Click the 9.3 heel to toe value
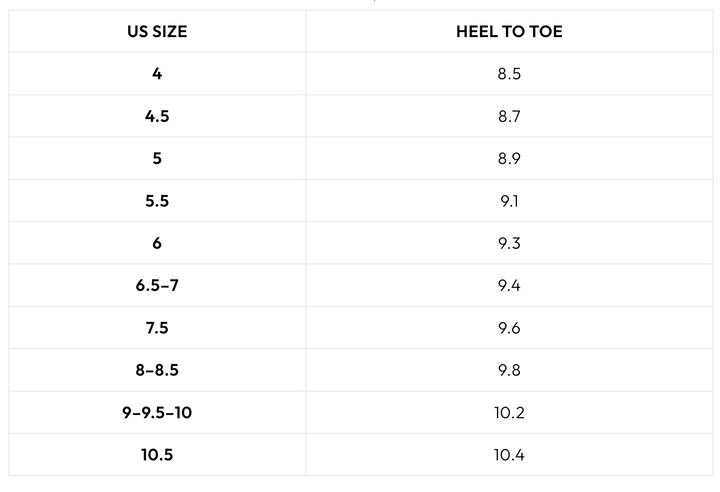The height and width of the screenshot is (492, 720). (509, 243)
